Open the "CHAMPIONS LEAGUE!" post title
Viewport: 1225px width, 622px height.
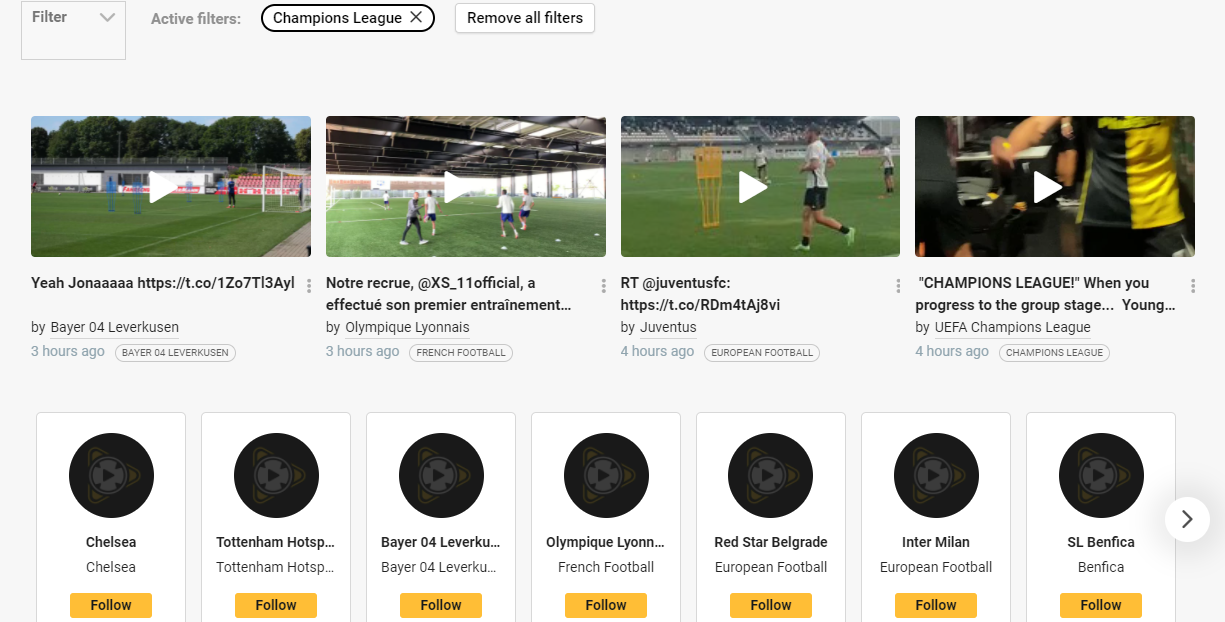1045,294
